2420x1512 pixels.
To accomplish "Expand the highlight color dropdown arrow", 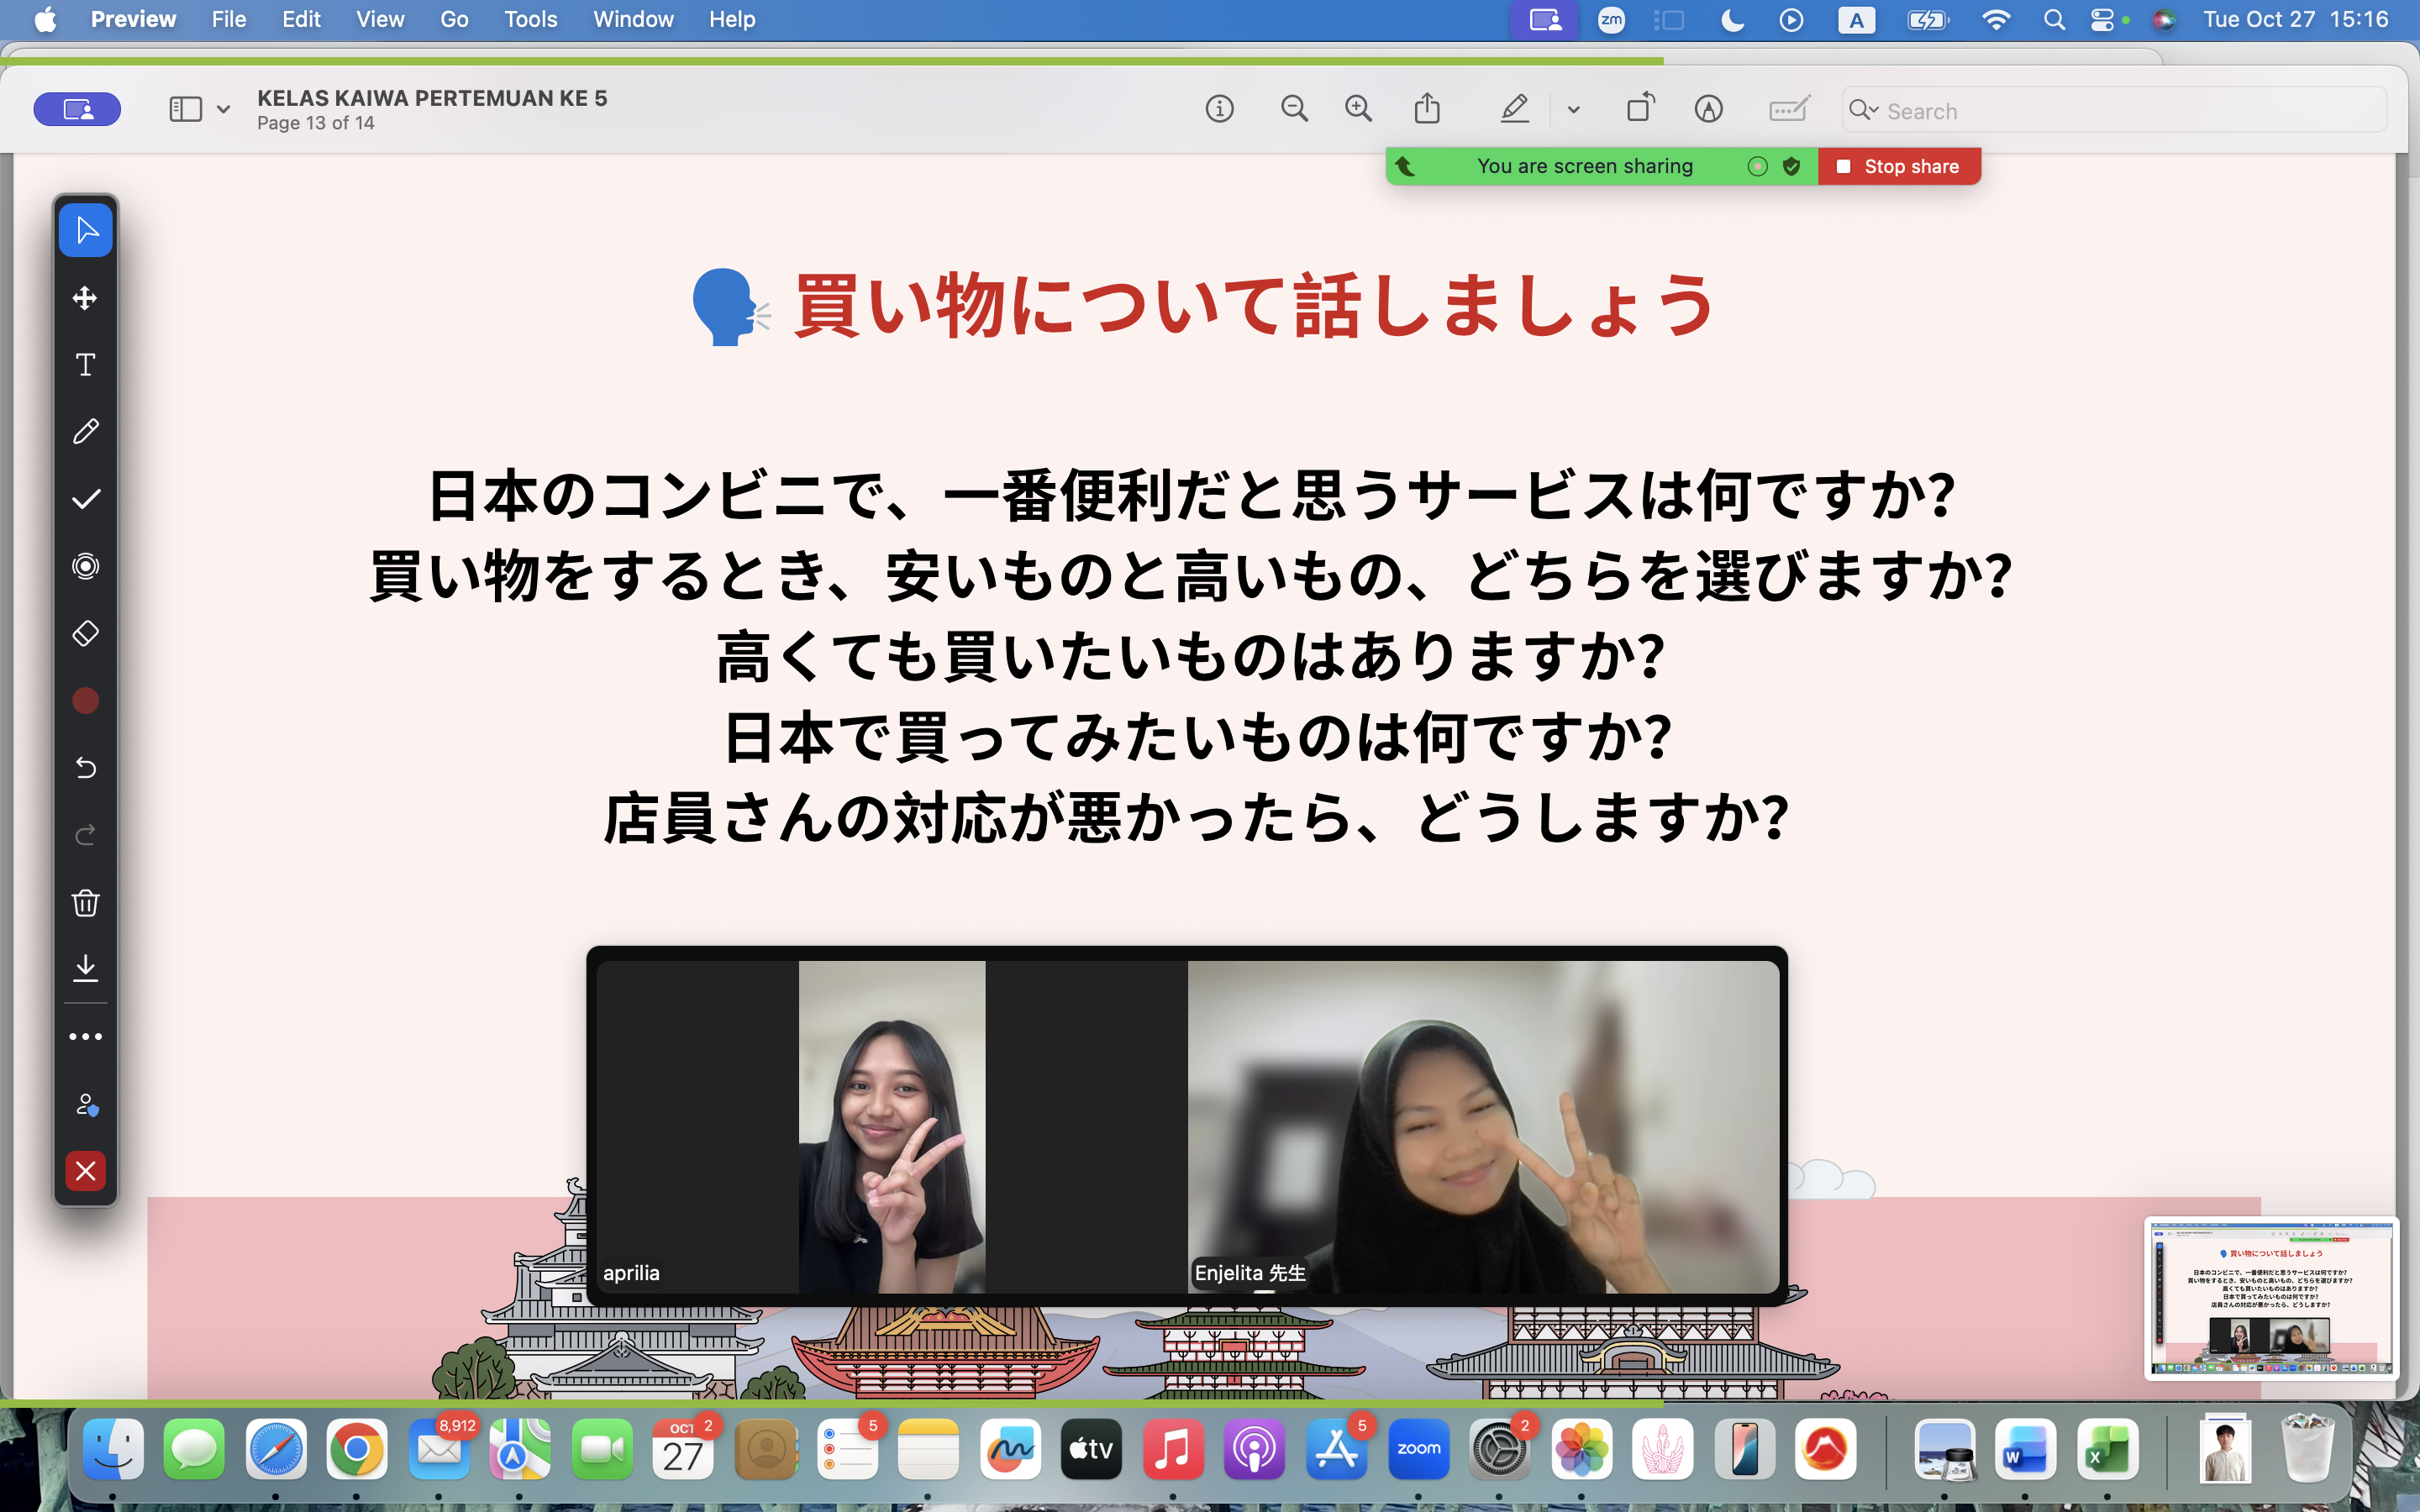I will 1573,110.
